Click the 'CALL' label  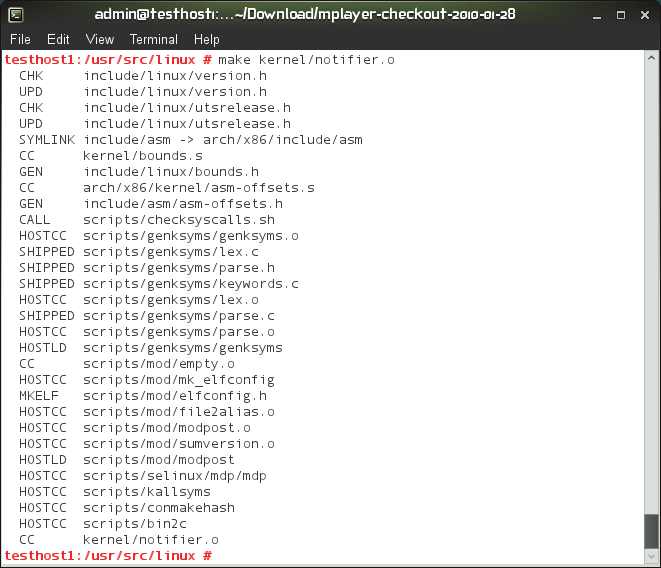(35, 220)
